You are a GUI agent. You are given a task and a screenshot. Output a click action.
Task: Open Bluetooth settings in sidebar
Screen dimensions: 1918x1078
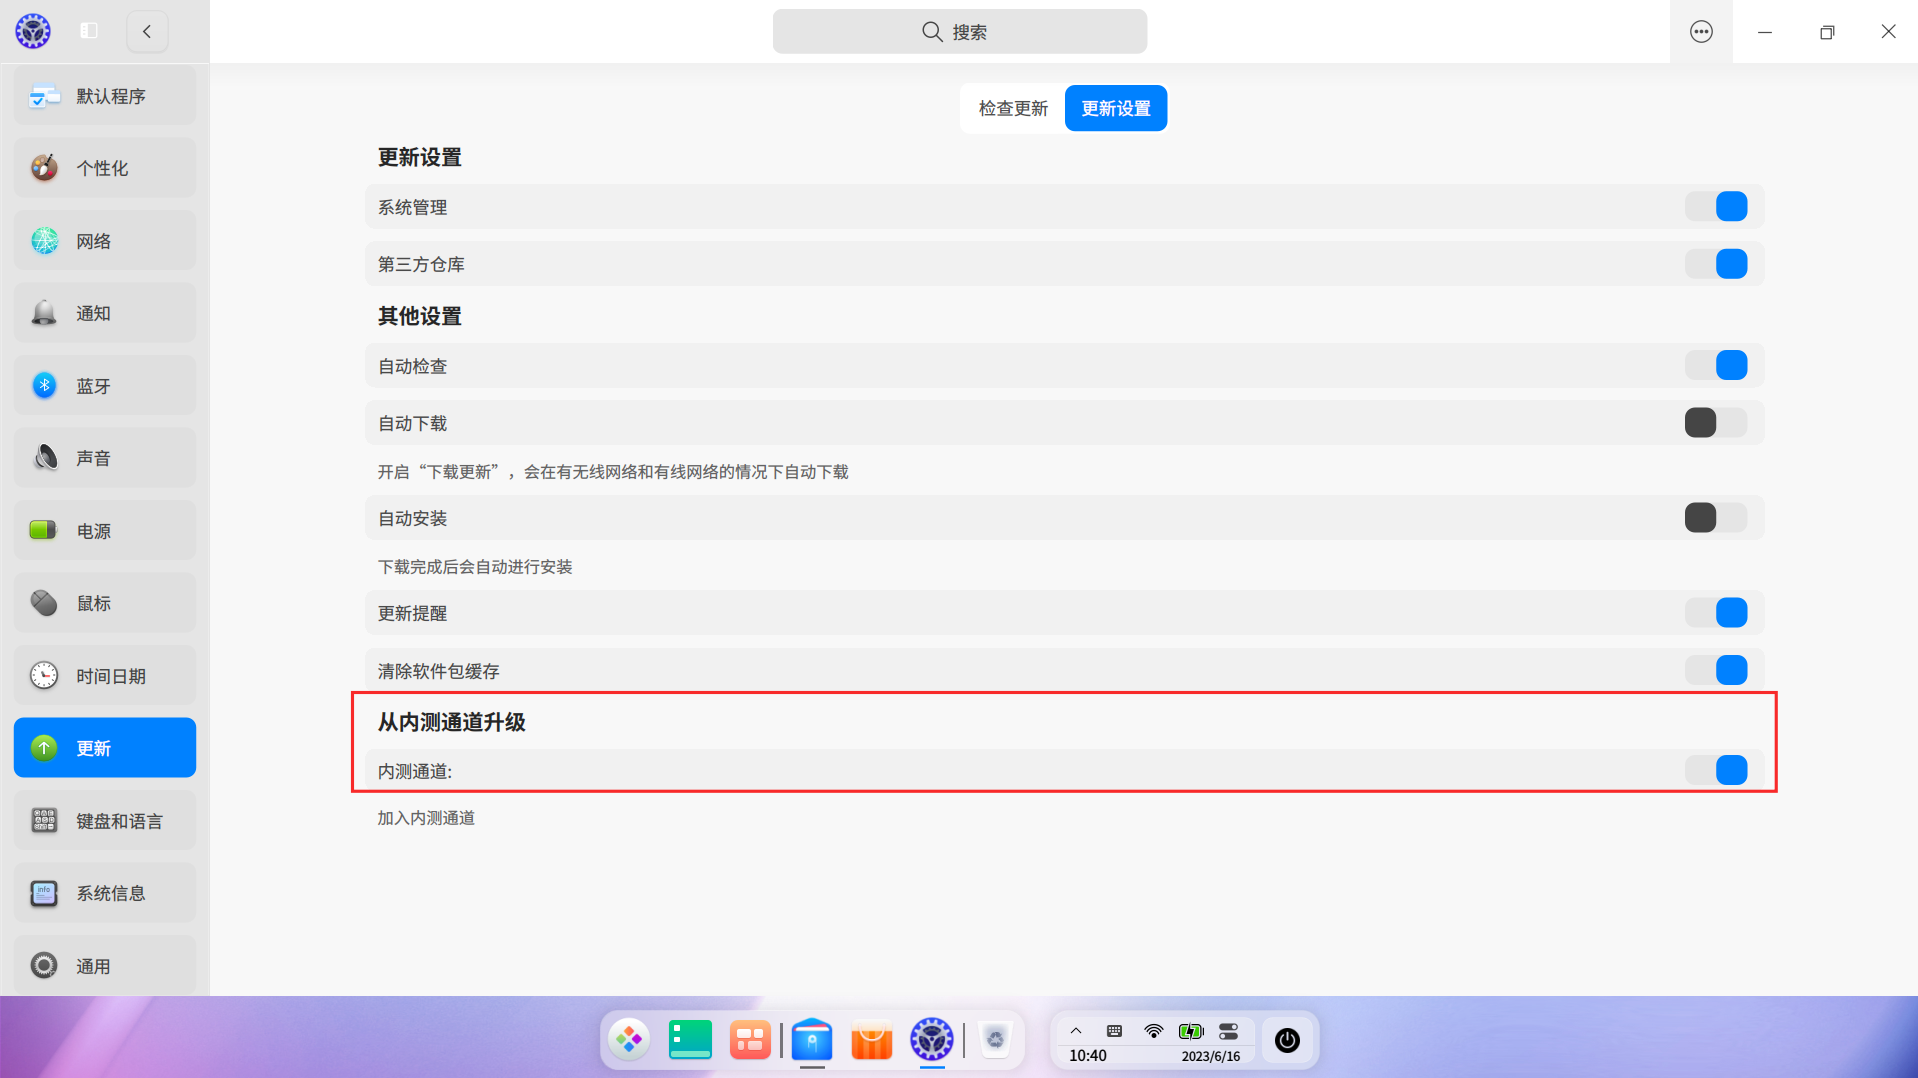(x=104, y=385)
